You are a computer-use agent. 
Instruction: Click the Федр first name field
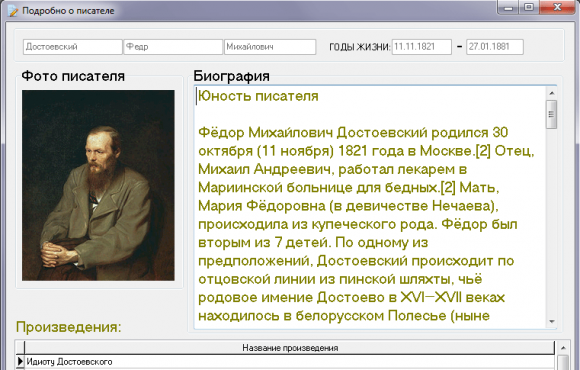173,47
